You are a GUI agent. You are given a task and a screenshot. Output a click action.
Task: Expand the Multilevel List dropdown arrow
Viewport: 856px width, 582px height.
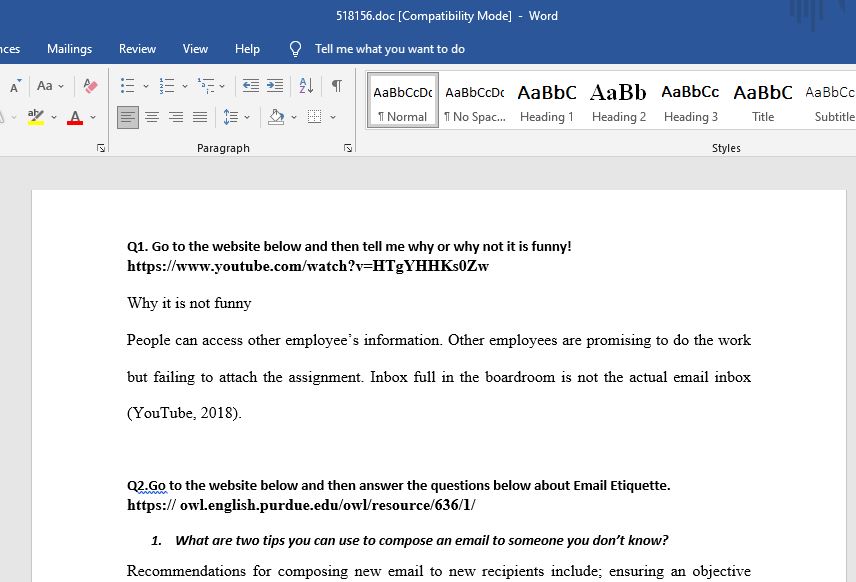(222, 86)
